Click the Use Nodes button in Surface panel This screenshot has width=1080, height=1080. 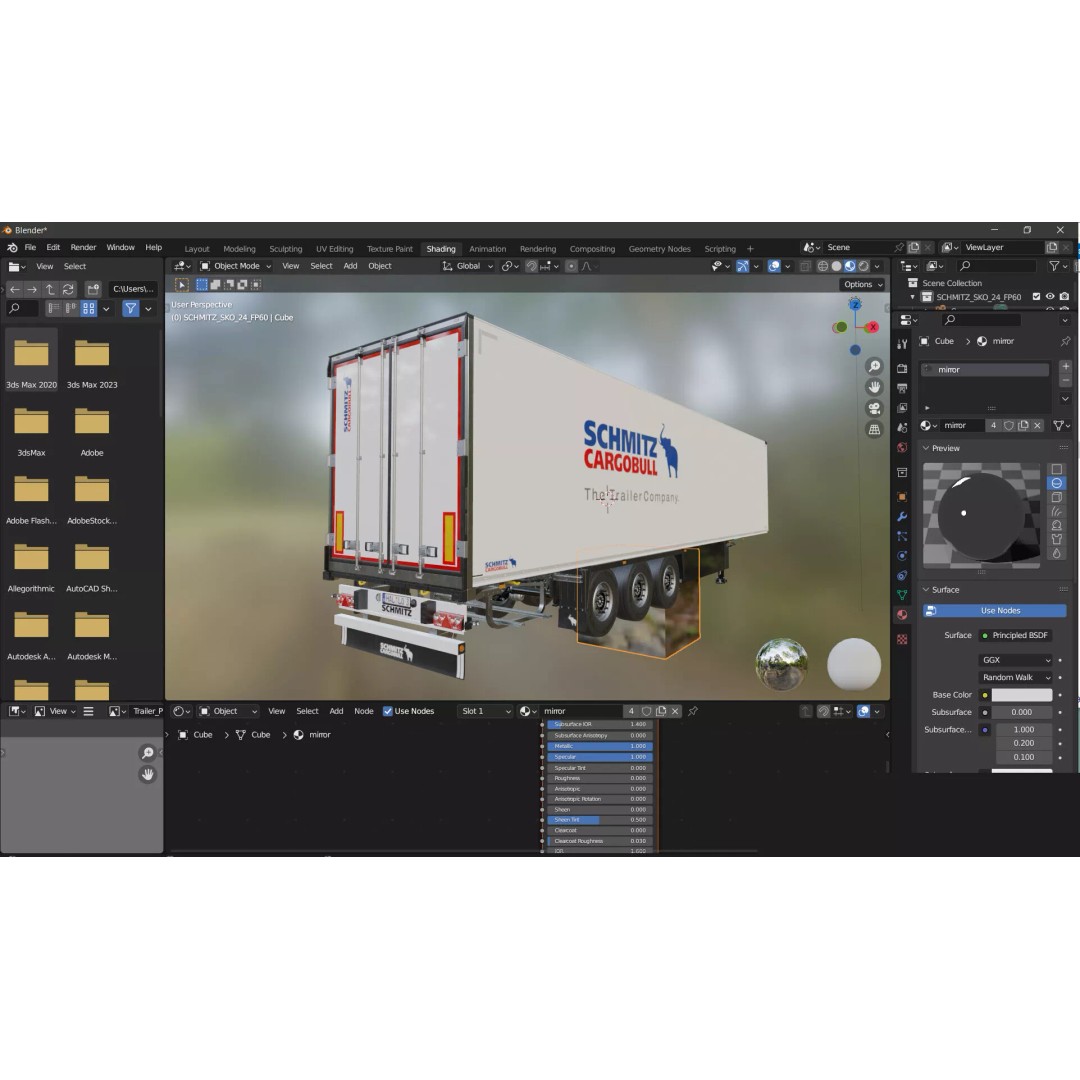[995, 611]
